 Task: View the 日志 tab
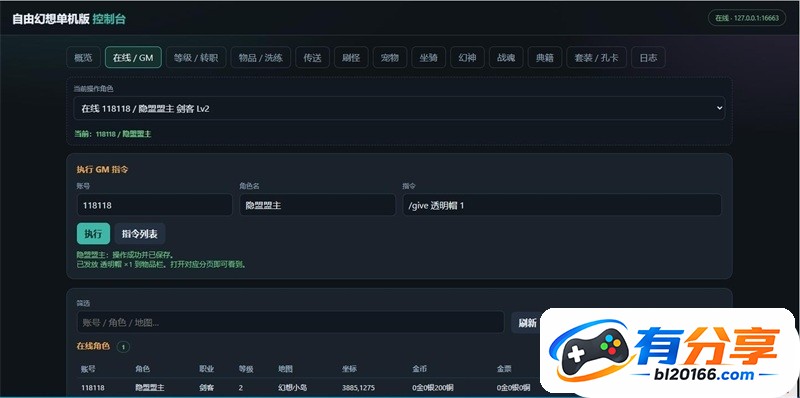(x=648, y=58)
